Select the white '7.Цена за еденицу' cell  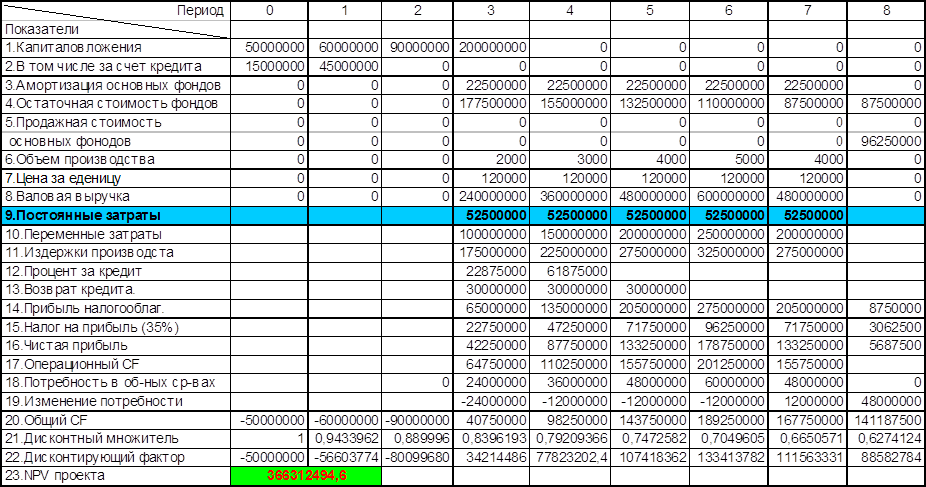pyautogui.click(x=115, y=178)
